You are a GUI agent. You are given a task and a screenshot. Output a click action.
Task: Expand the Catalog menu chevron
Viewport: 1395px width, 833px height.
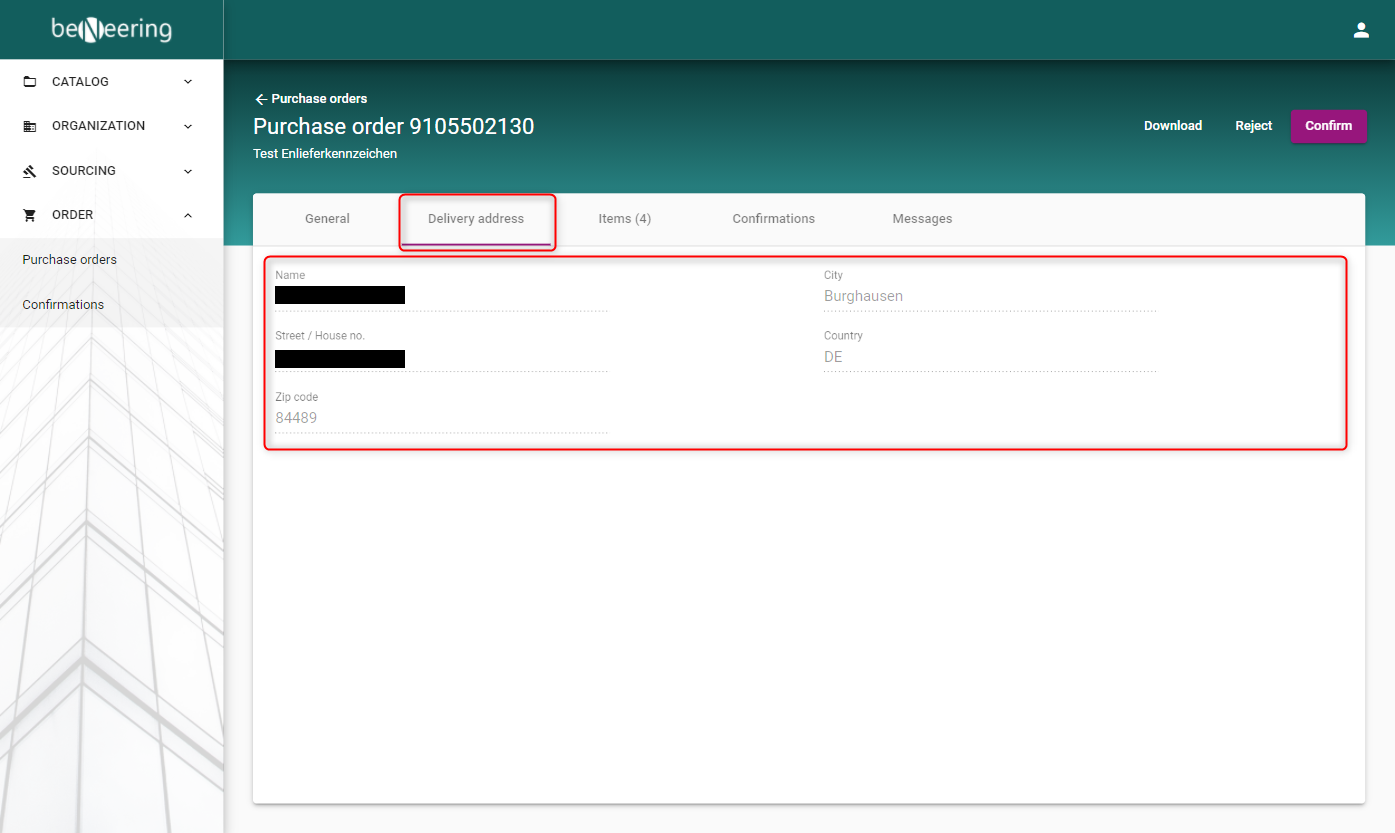(x=188, y=82)
